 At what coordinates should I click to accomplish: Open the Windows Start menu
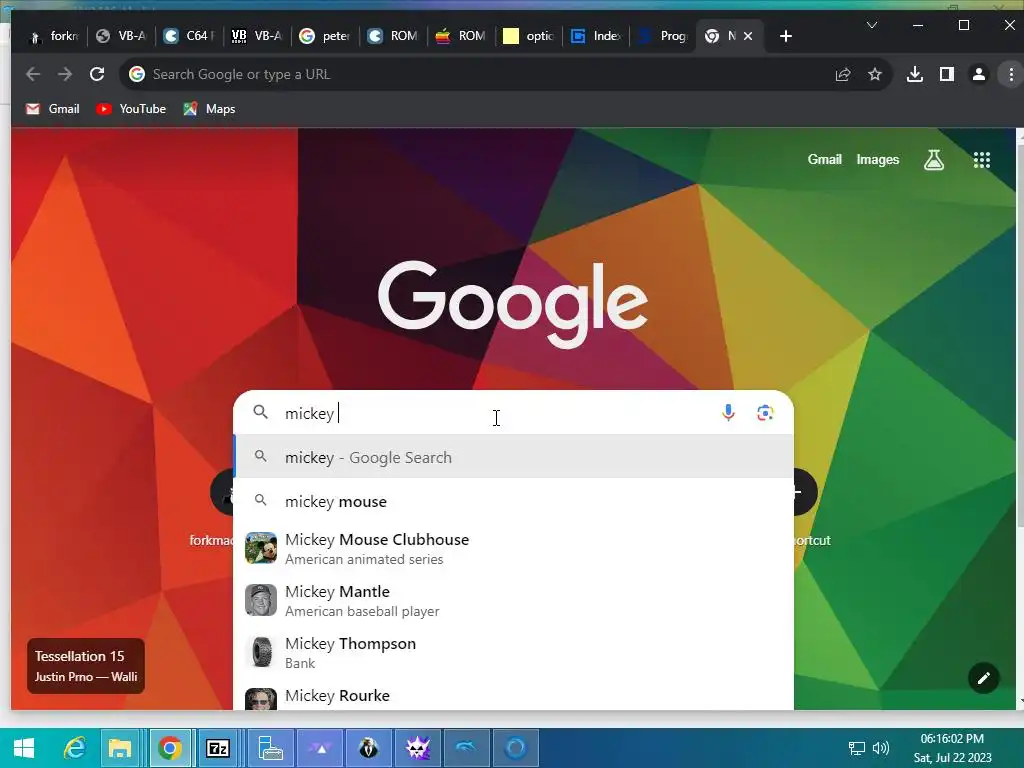[x=24, y=748]
